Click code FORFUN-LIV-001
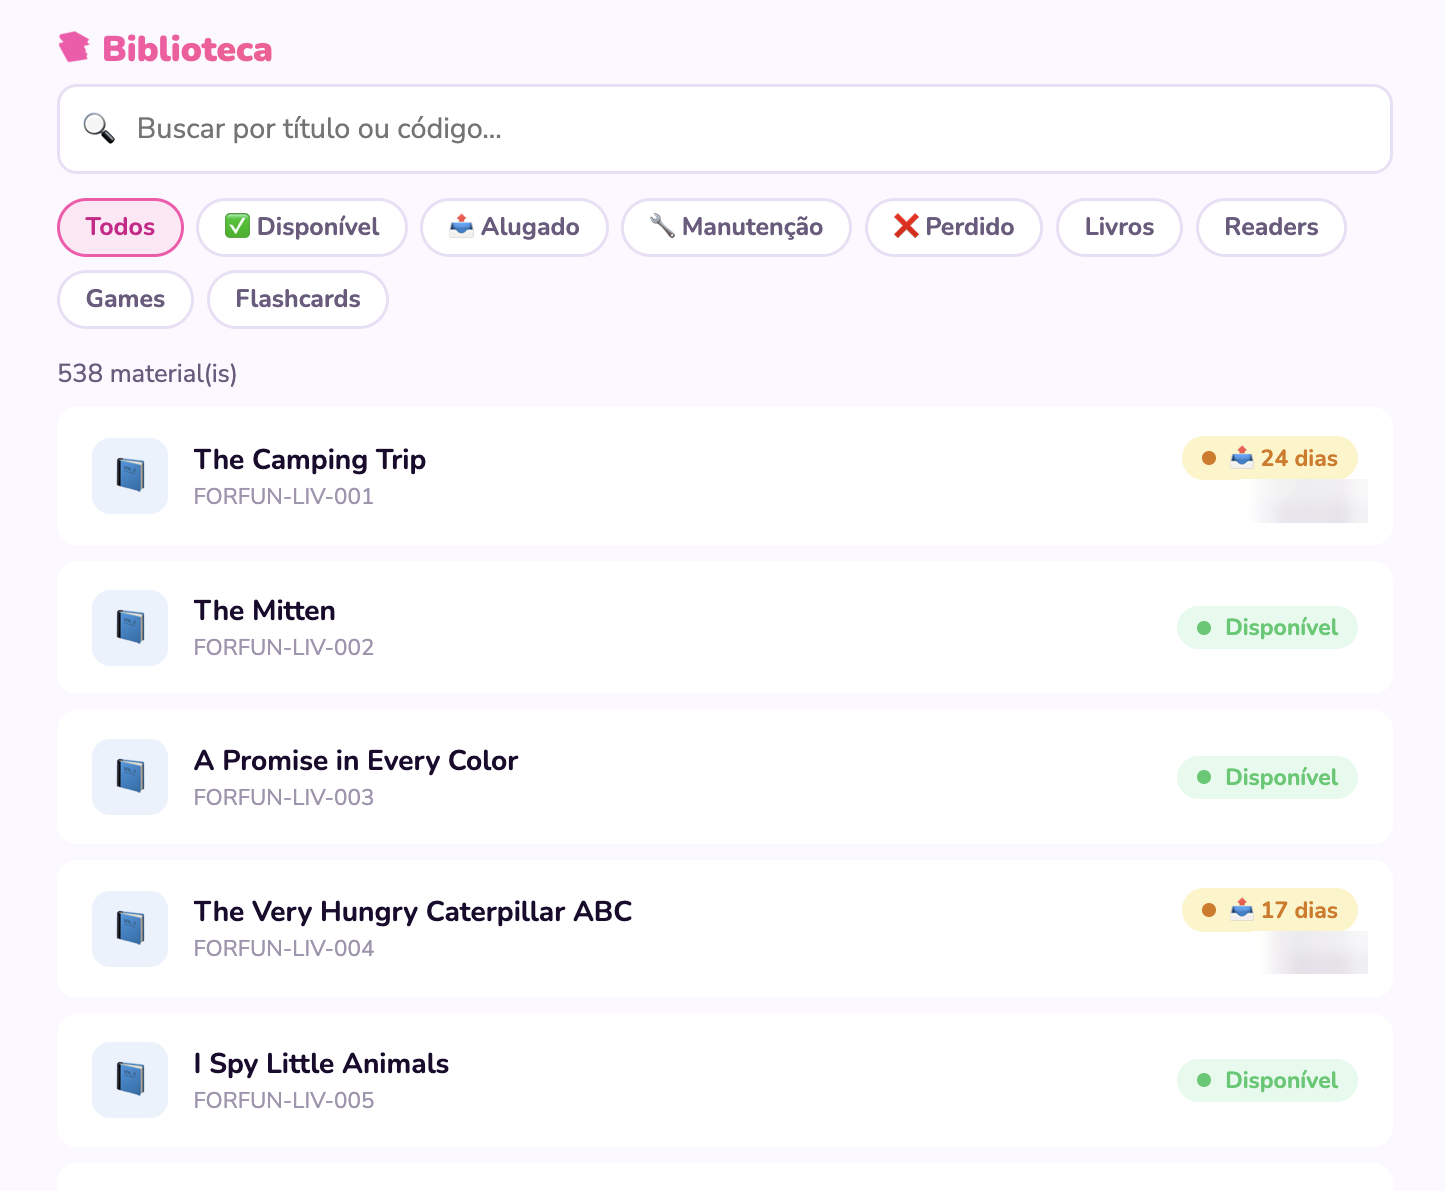The height and width of the screenshot is (1191, 1445). tap(284, 497)
